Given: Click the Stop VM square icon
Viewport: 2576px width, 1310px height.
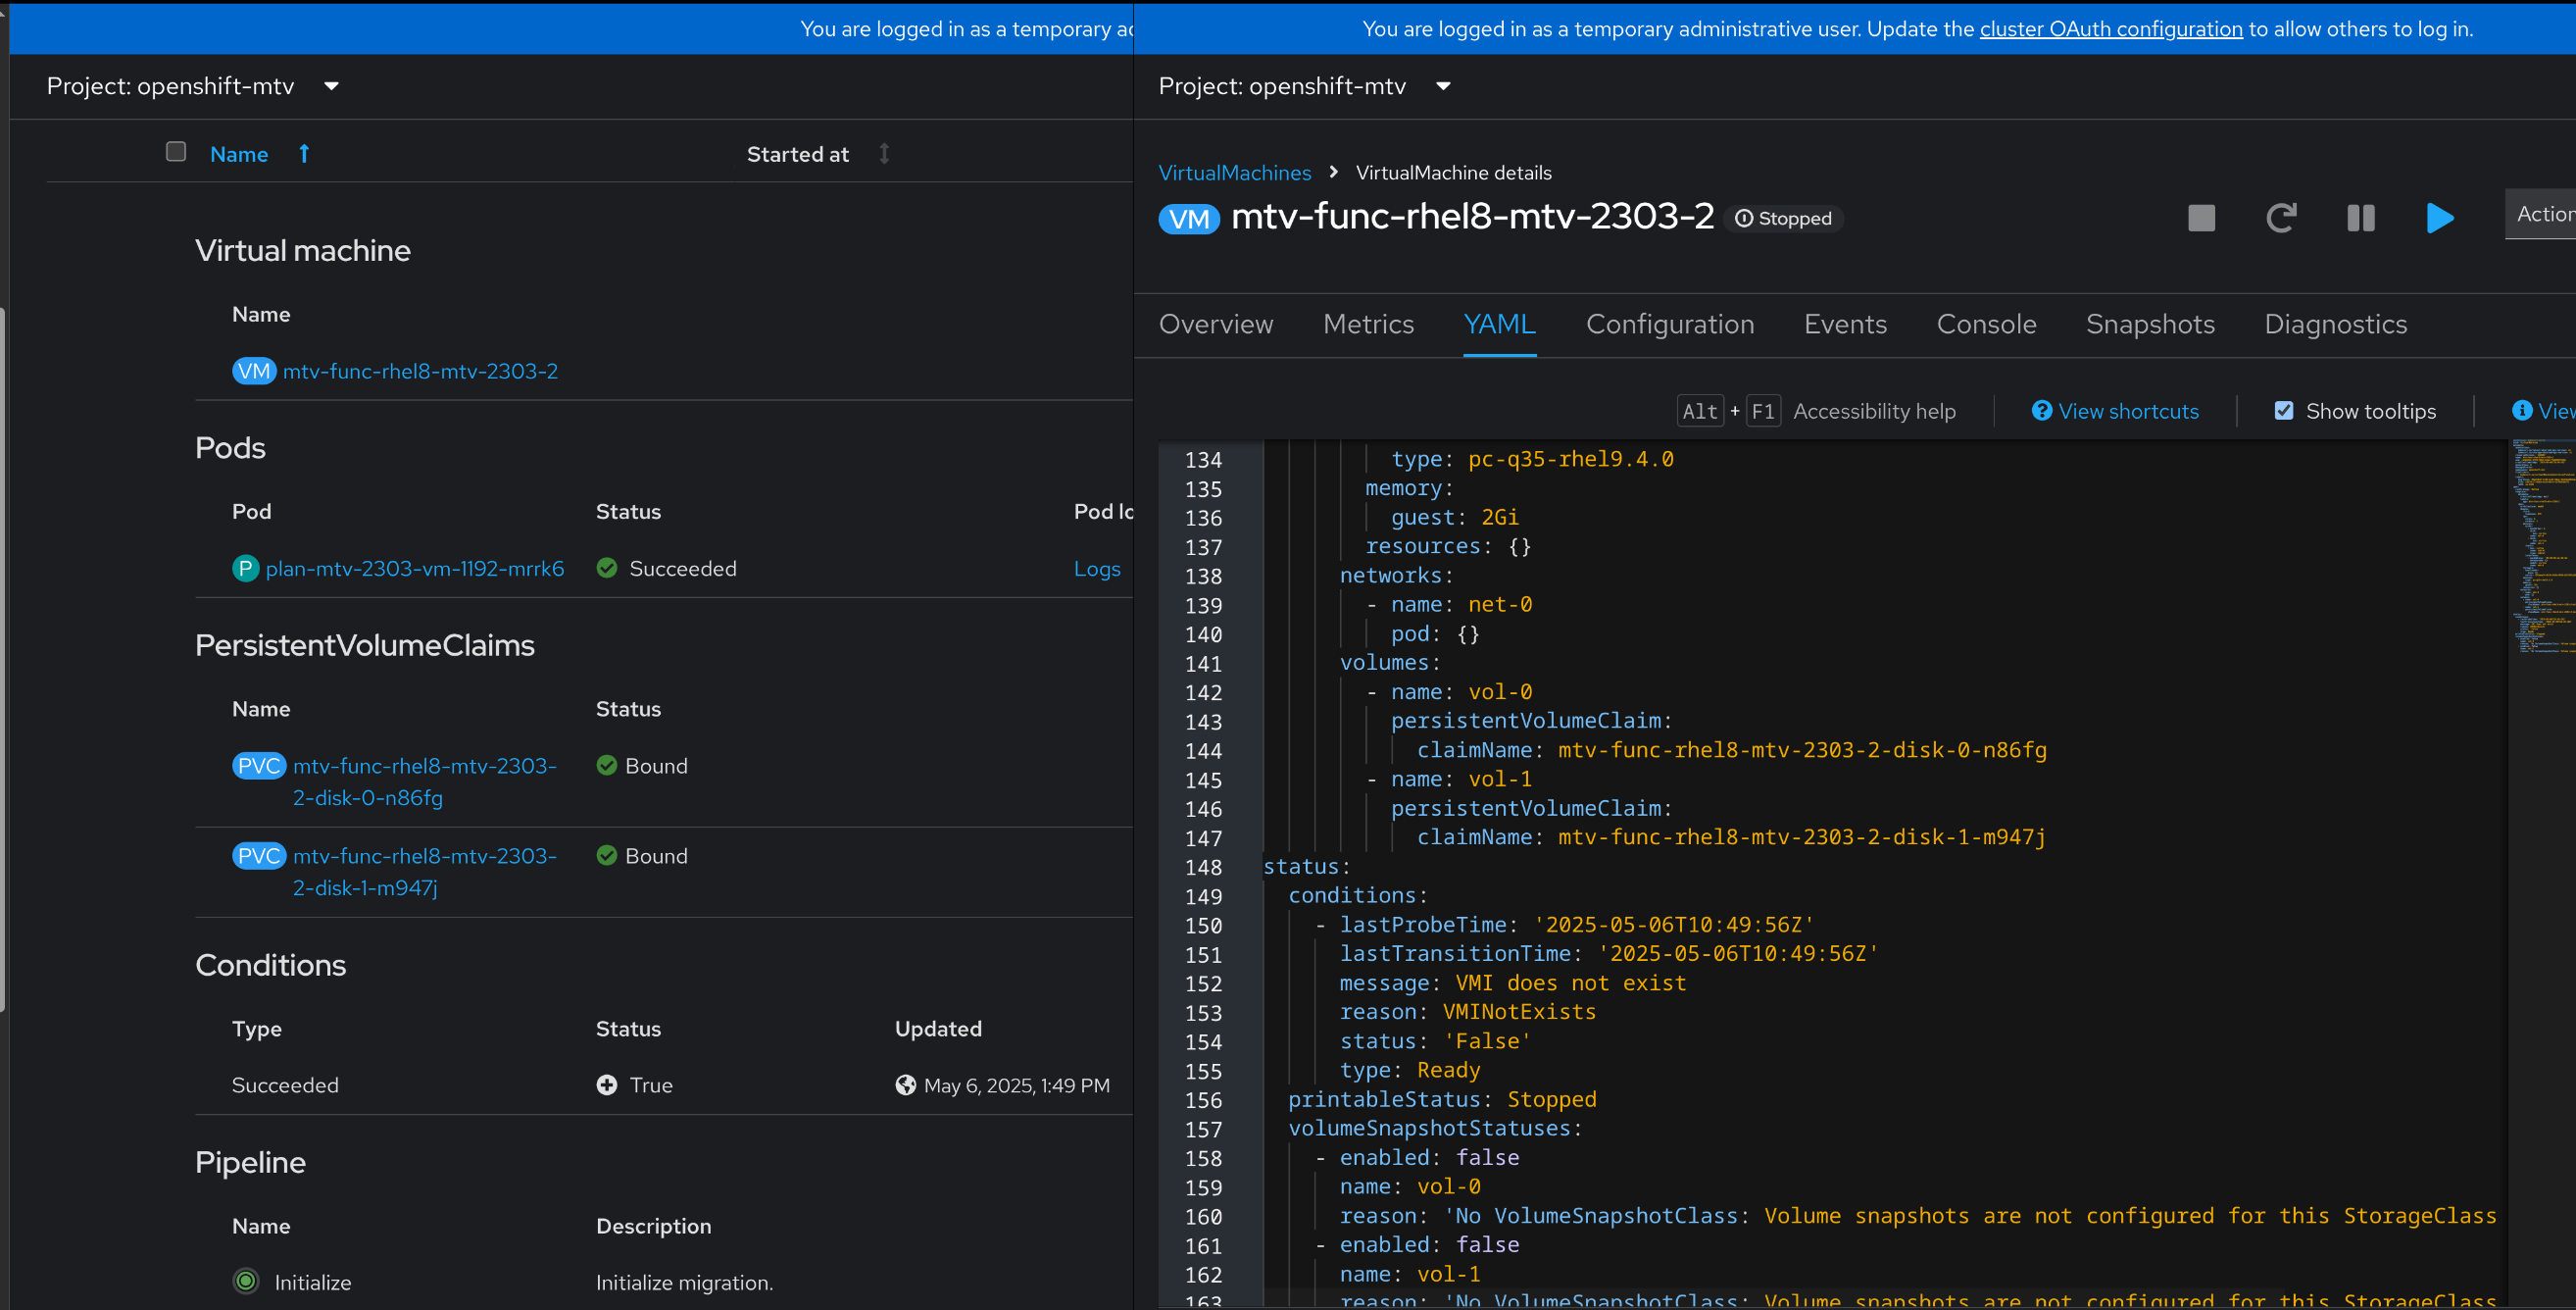Looking at the screenshot, I should point(2201,218).
